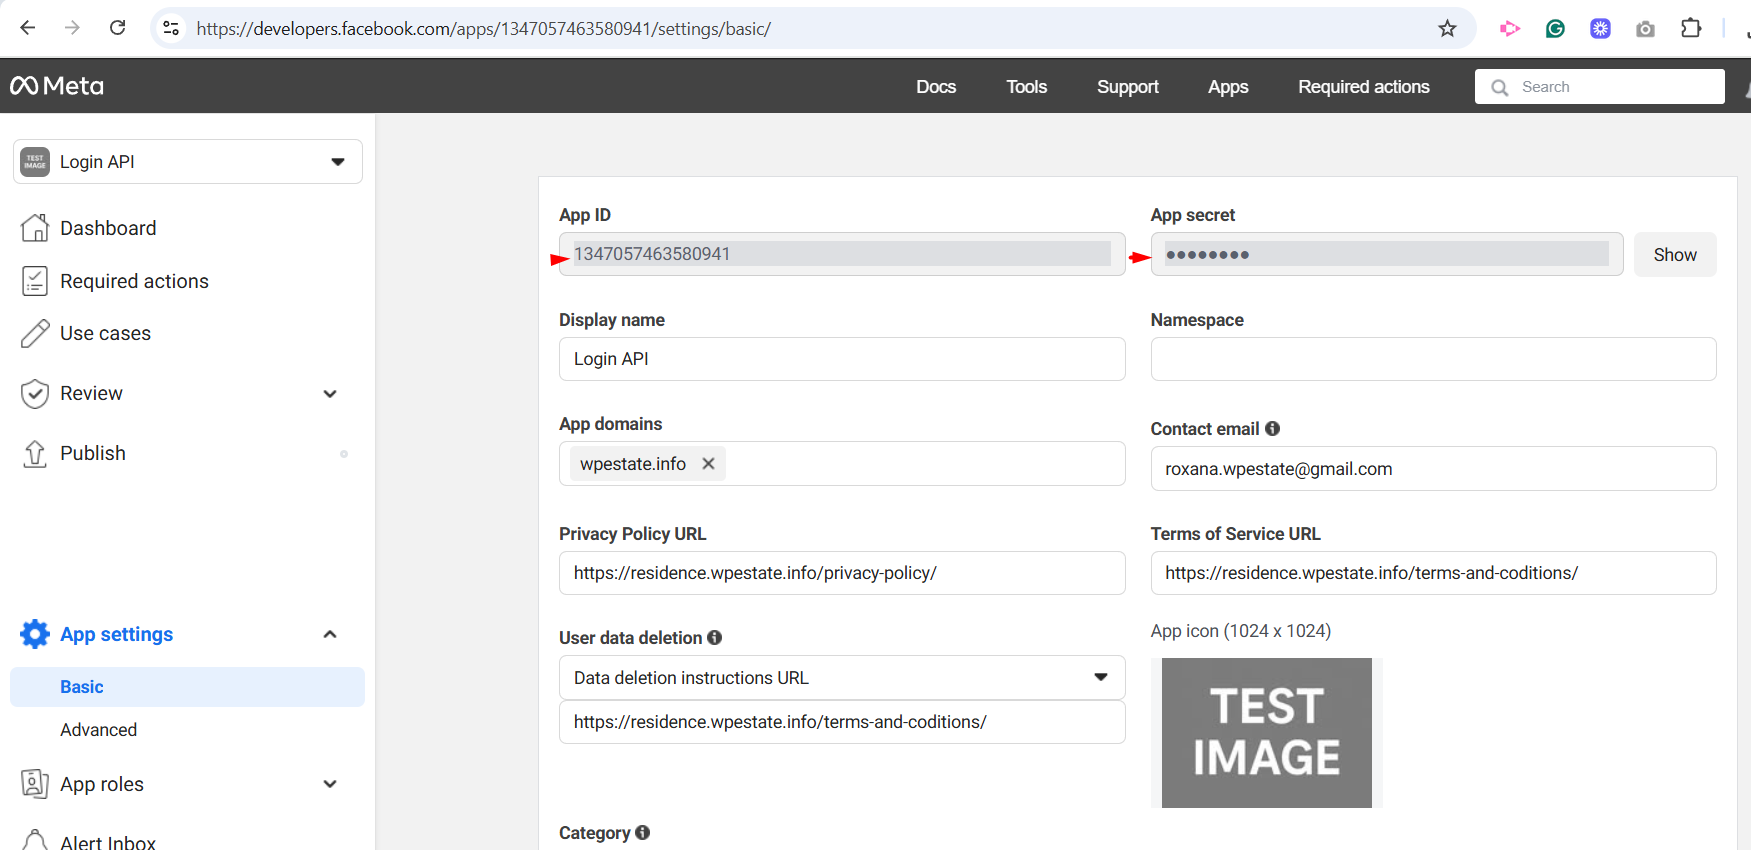Screen dimensions: 1751x850
Task: Expand the App roles section
Action: [x=330, y=784]
